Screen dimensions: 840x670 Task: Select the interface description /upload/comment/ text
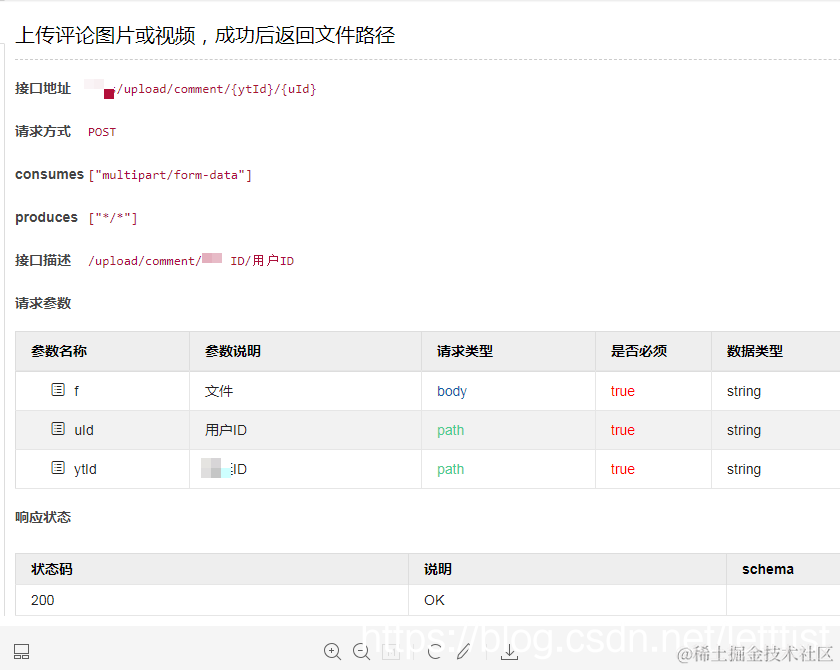[145, 261]
